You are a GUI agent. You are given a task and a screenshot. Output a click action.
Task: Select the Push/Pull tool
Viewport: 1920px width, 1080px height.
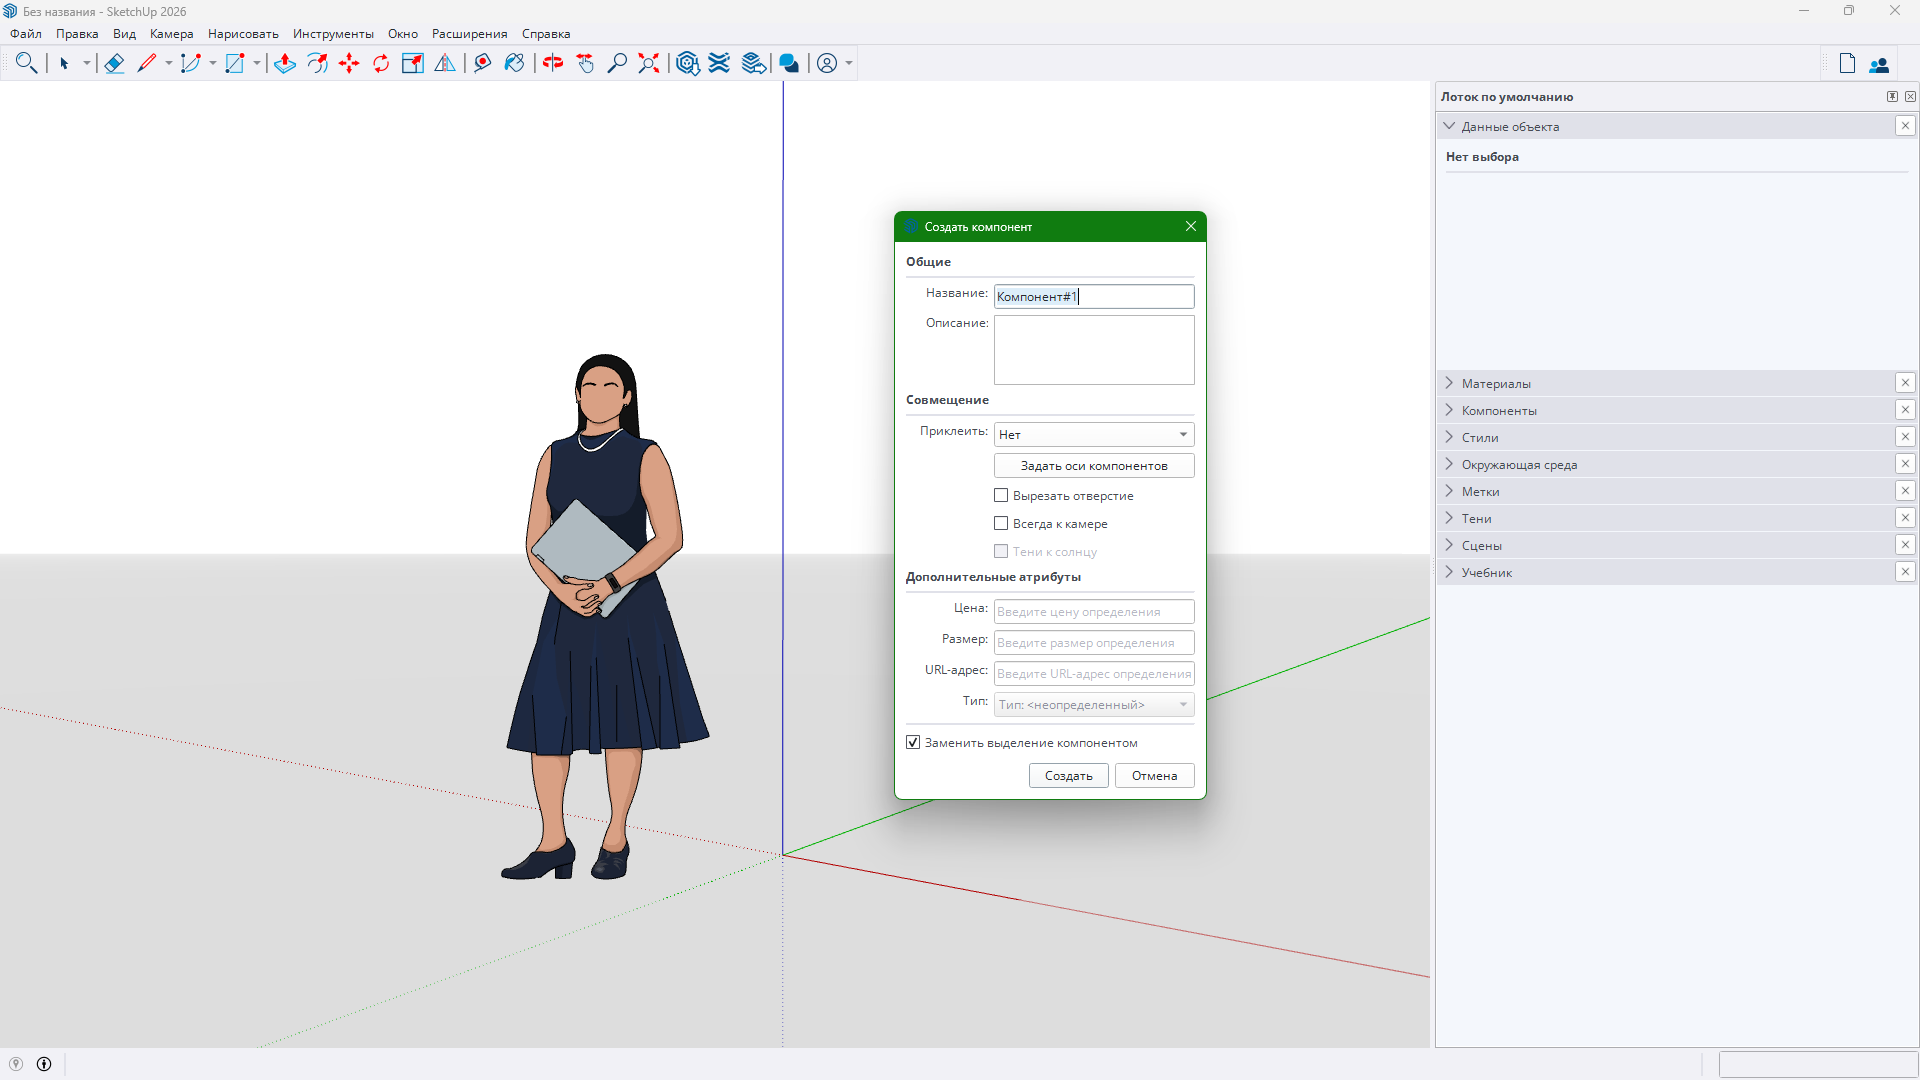click(285, 63)
